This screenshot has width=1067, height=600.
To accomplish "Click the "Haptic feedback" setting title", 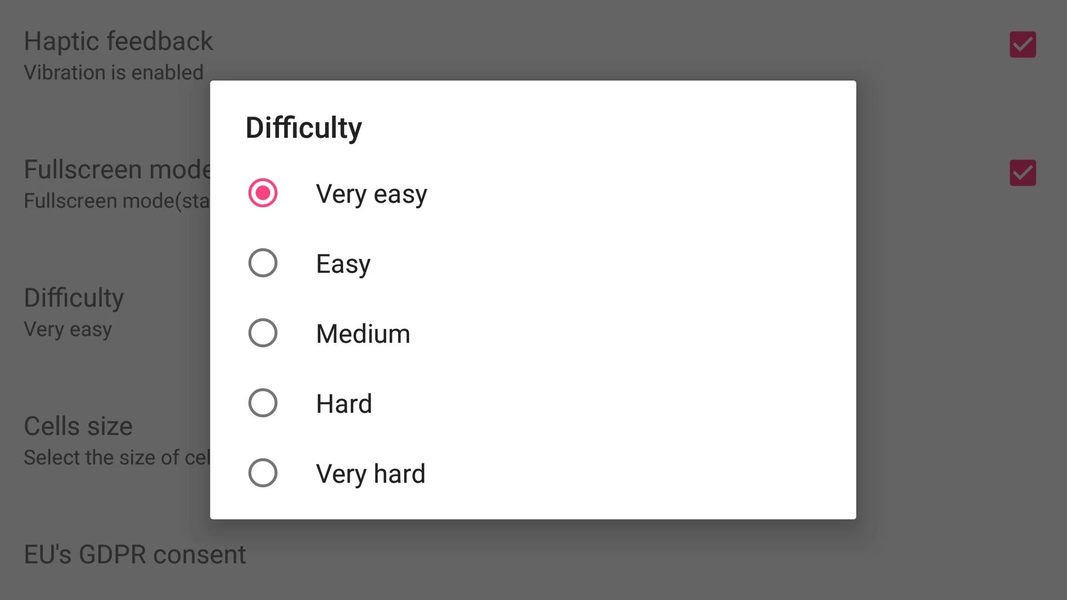I will 118,41.
